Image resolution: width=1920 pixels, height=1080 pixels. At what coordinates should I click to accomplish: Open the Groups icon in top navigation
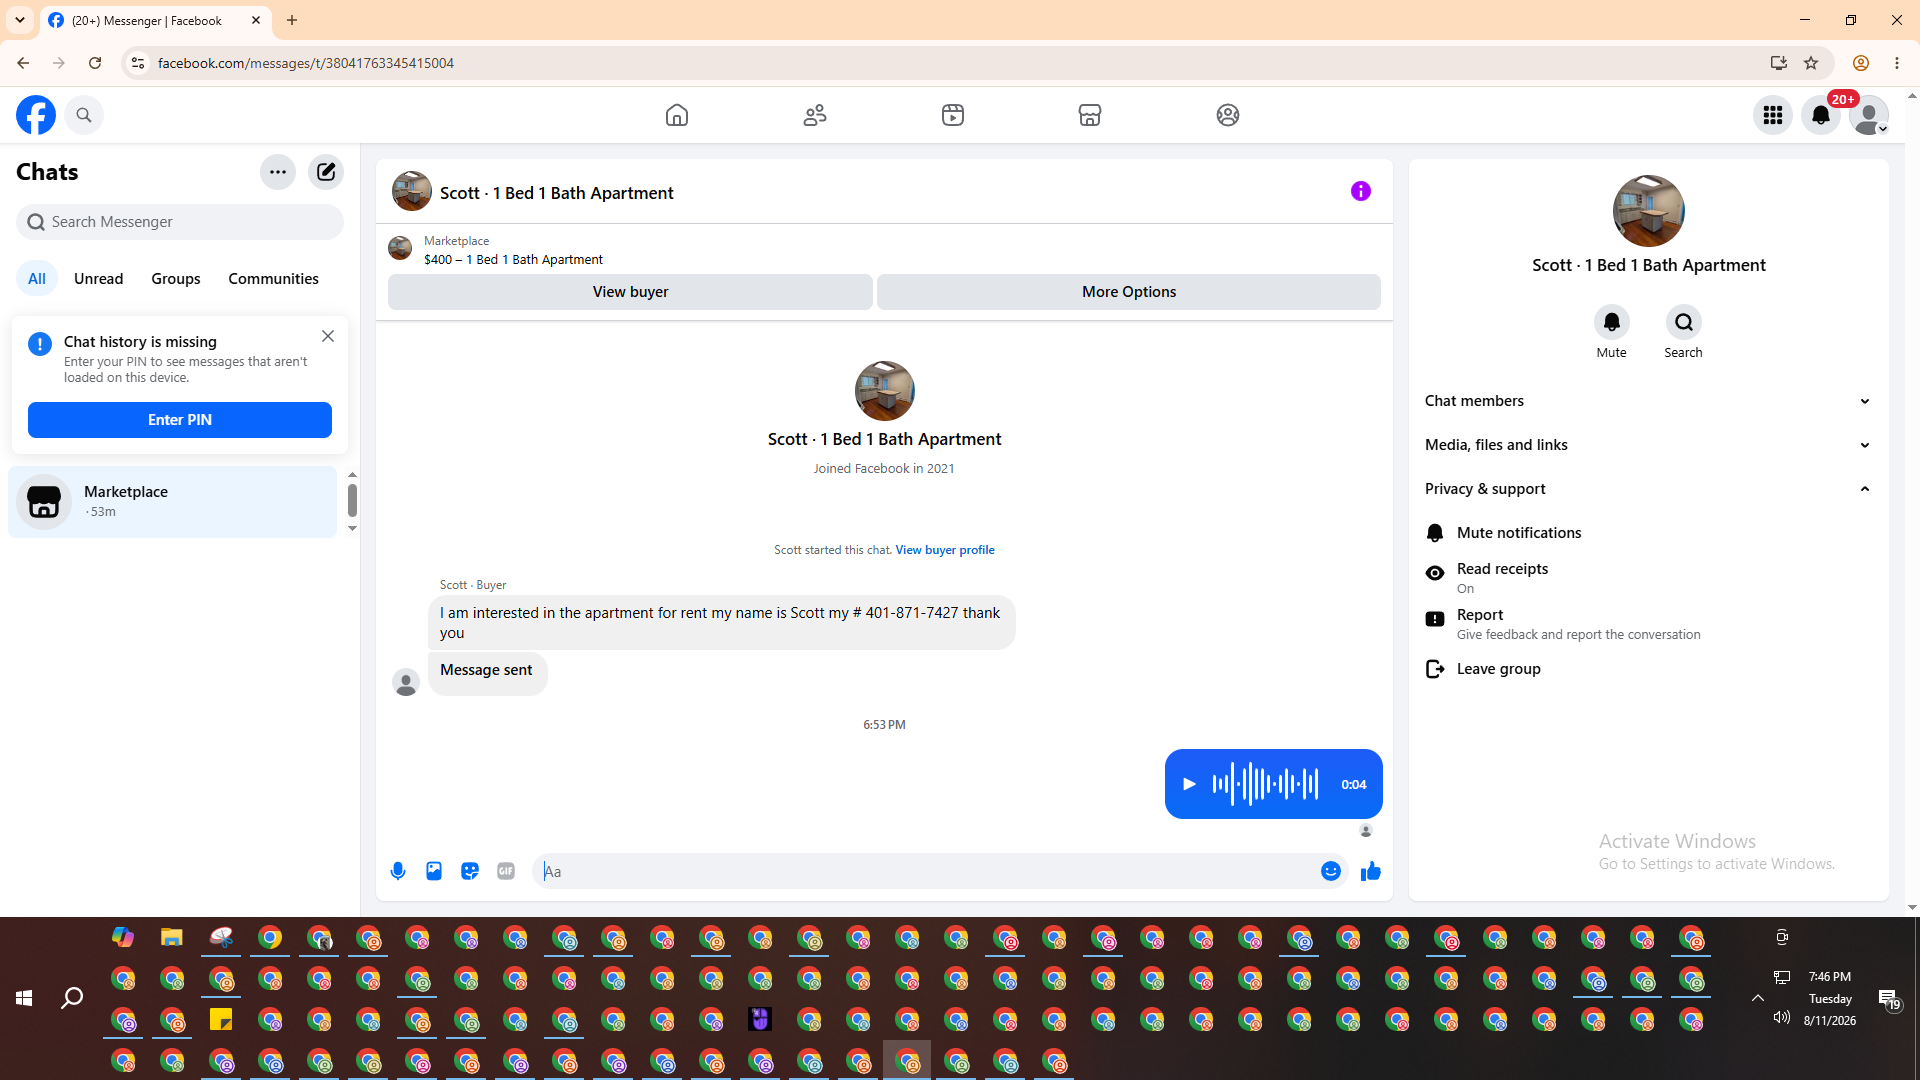1228,115
